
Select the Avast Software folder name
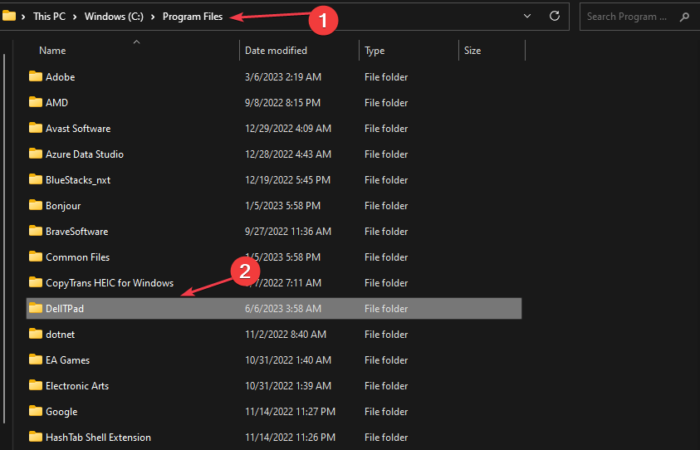pyautogui.click(x=78, y=129)
